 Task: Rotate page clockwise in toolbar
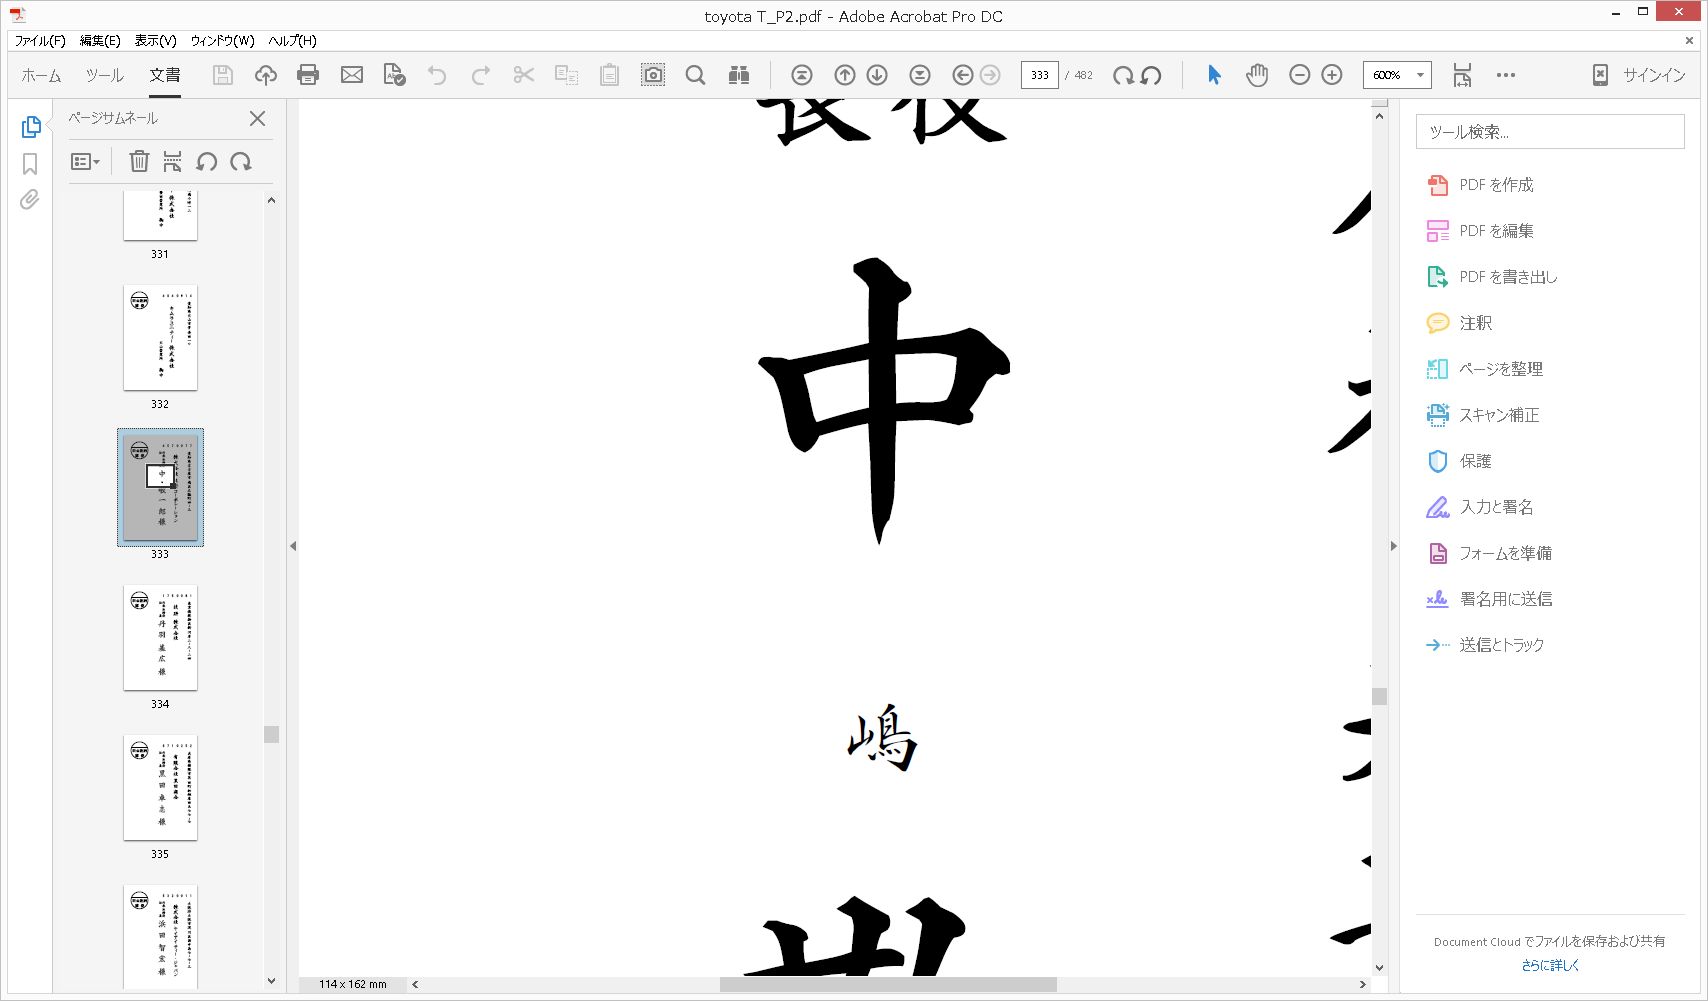(x=1123, y=75)
